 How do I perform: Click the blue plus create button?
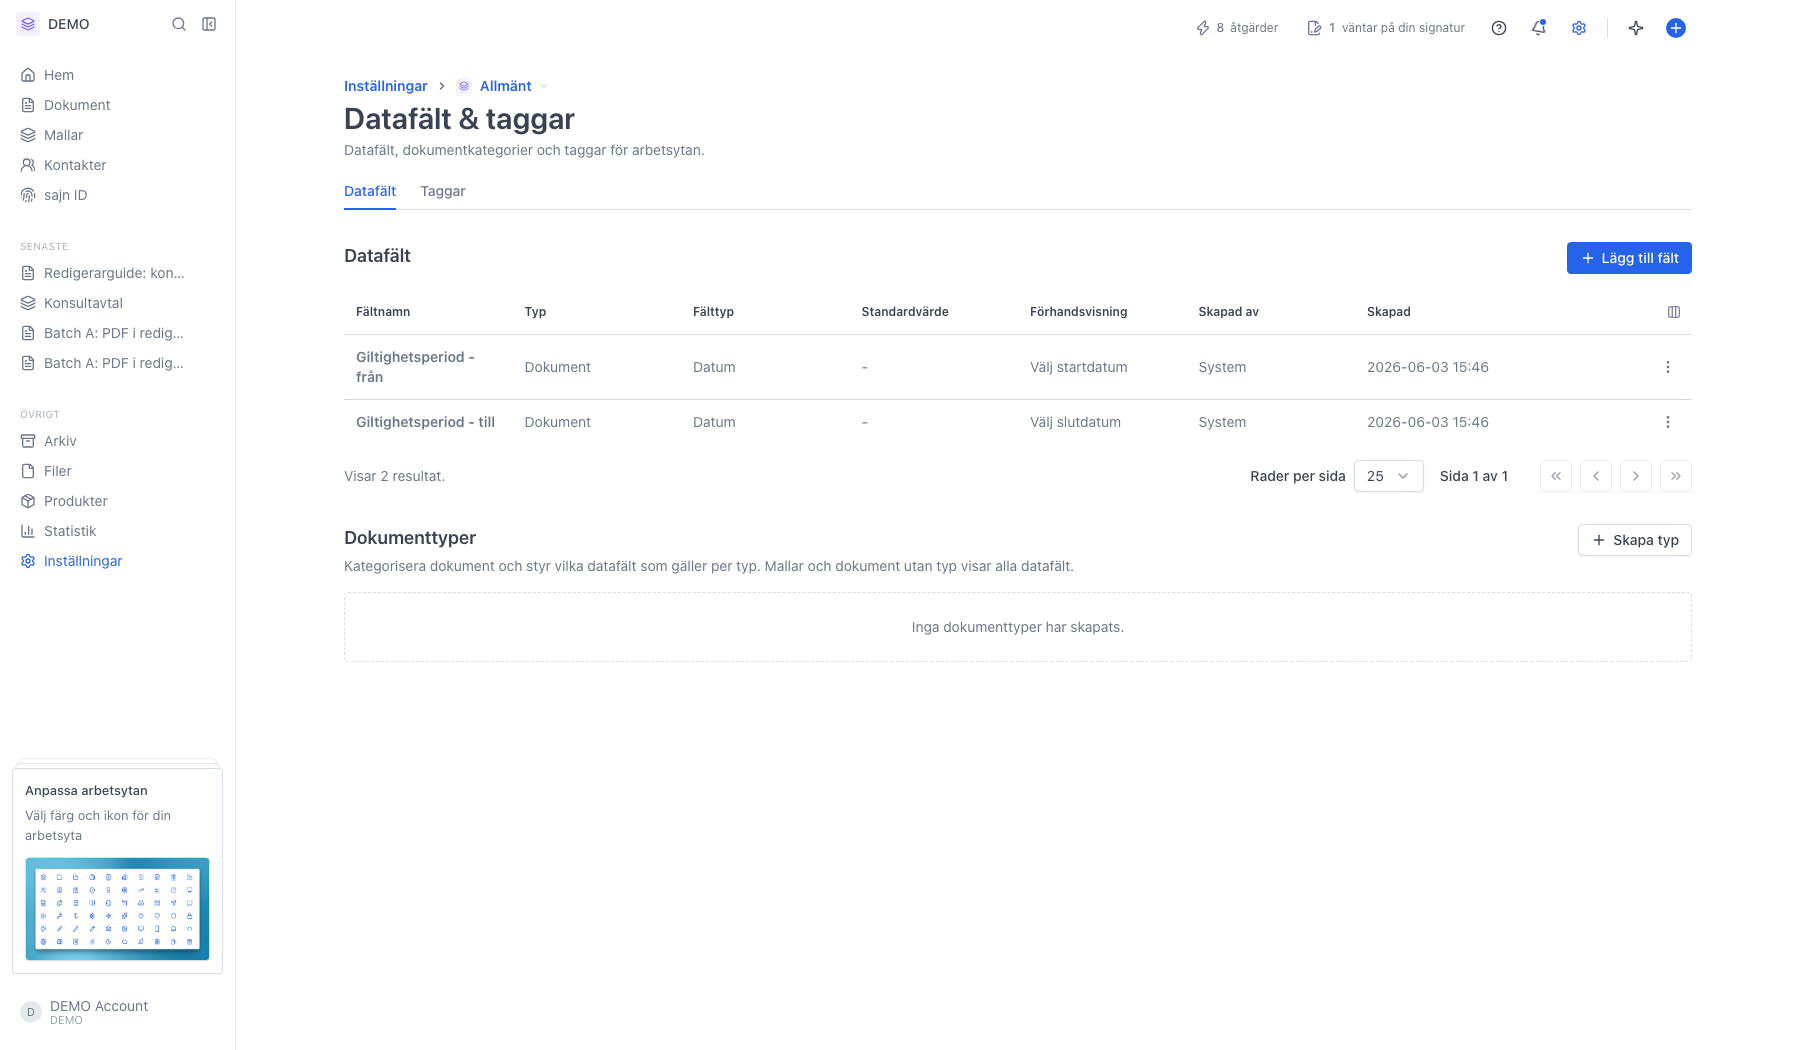pos(1676,28)
